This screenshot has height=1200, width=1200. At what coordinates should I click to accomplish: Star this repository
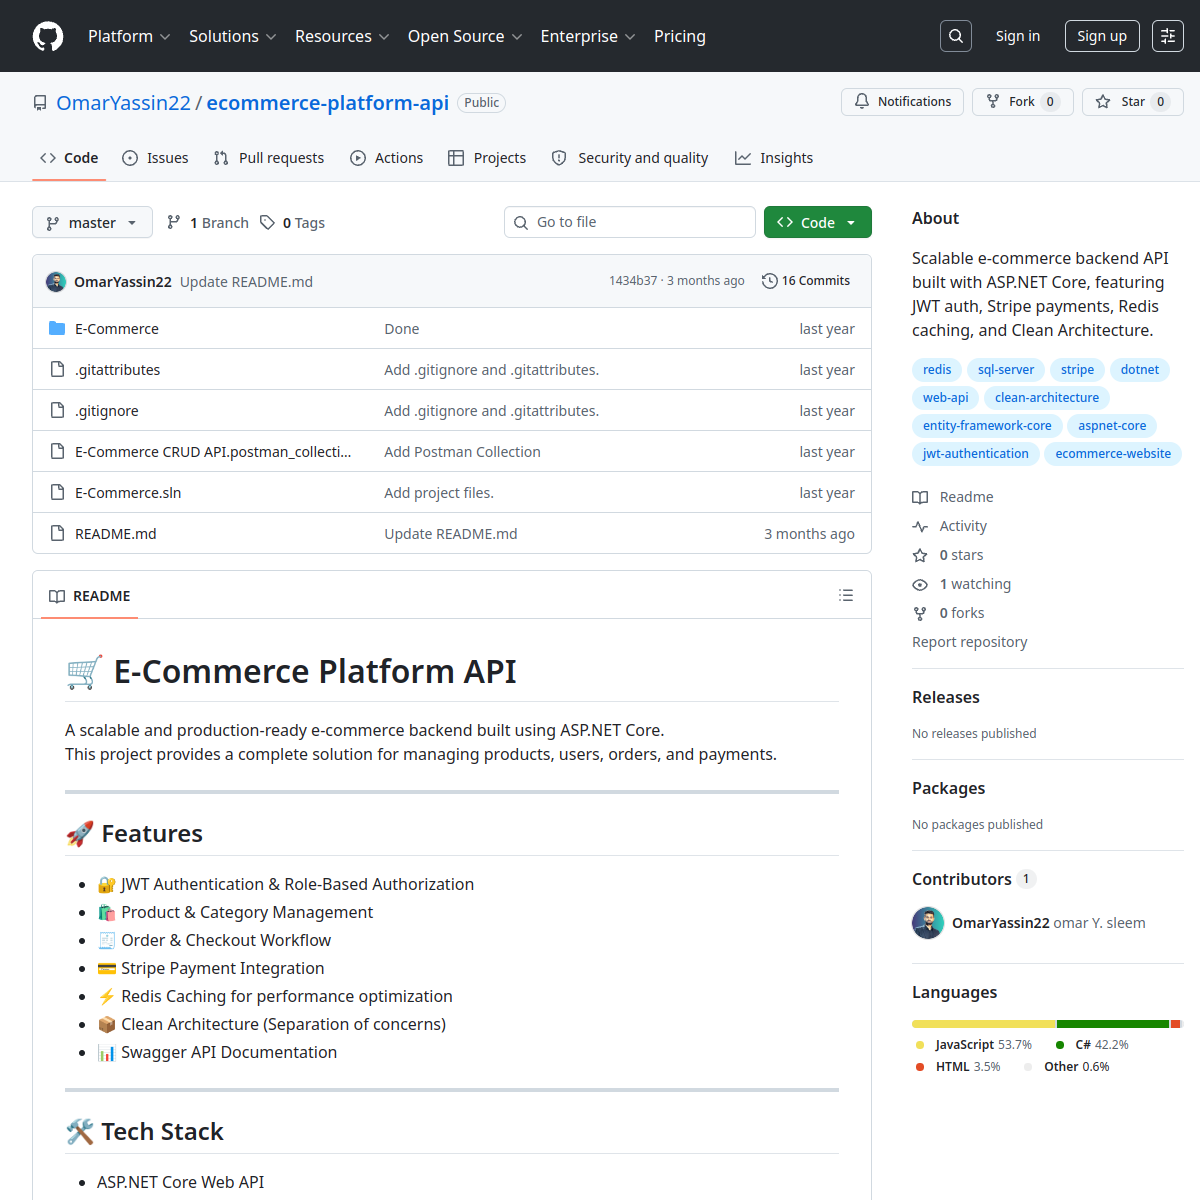1133,102
